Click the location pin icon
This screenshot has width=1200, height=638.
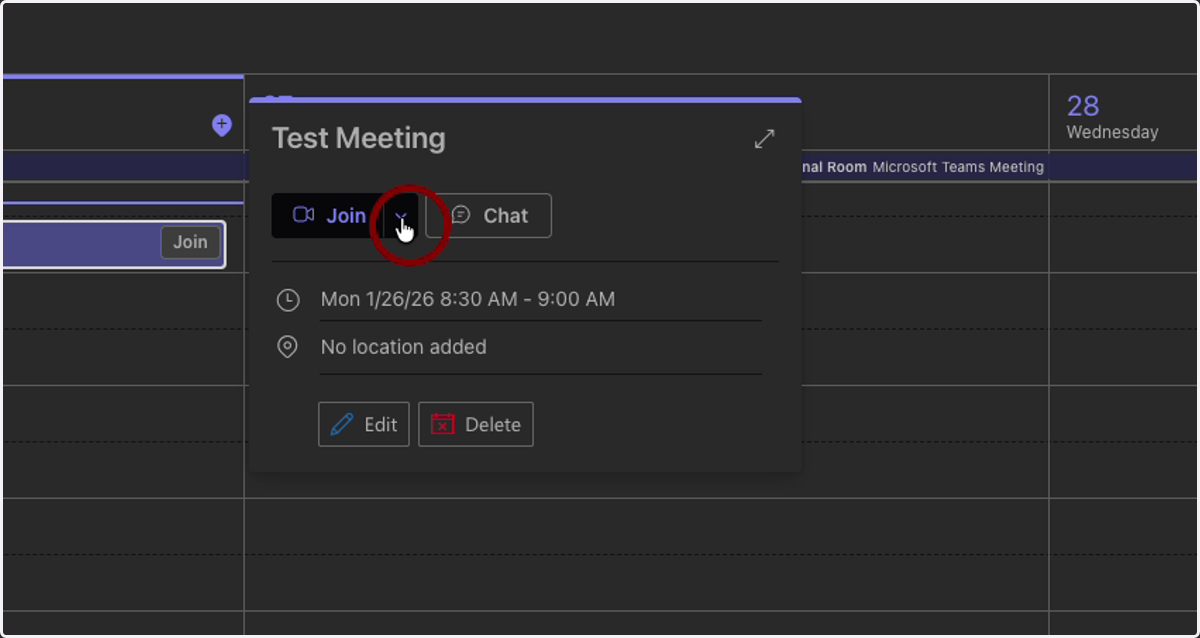[288, 347]
